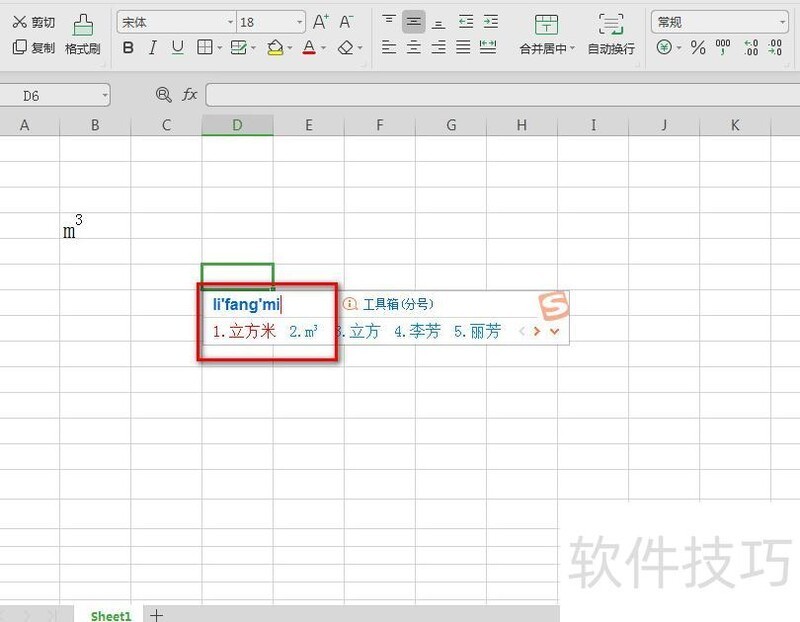The height and width of the screenshot is (622, 800).
Task: Decrease indent icon
Action: pyautogui.click(x=466, y=21)
